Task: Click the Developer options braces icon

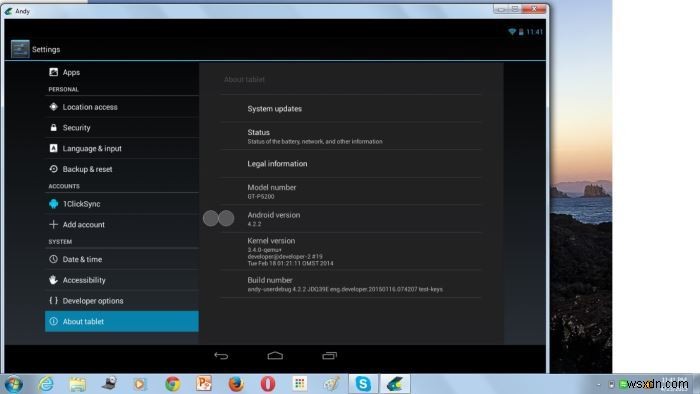Action: pyautogui.click(x=54, y=300)
